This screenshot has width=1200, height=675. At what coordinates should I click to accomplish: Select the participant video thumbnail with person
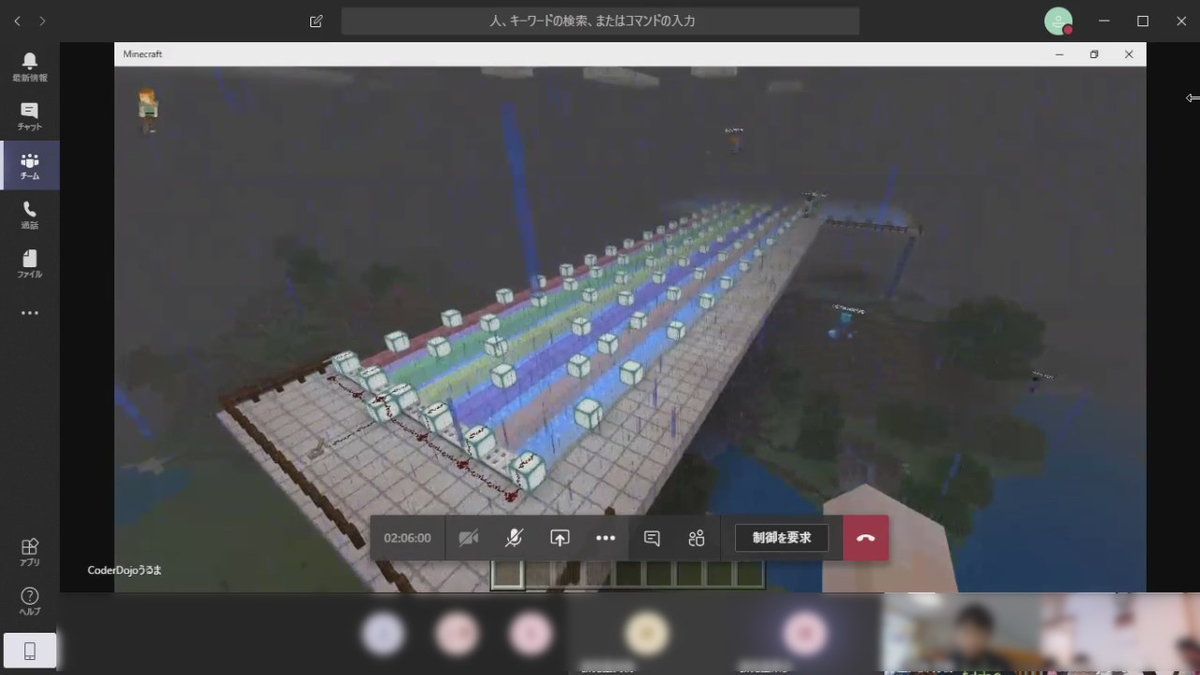960,635
